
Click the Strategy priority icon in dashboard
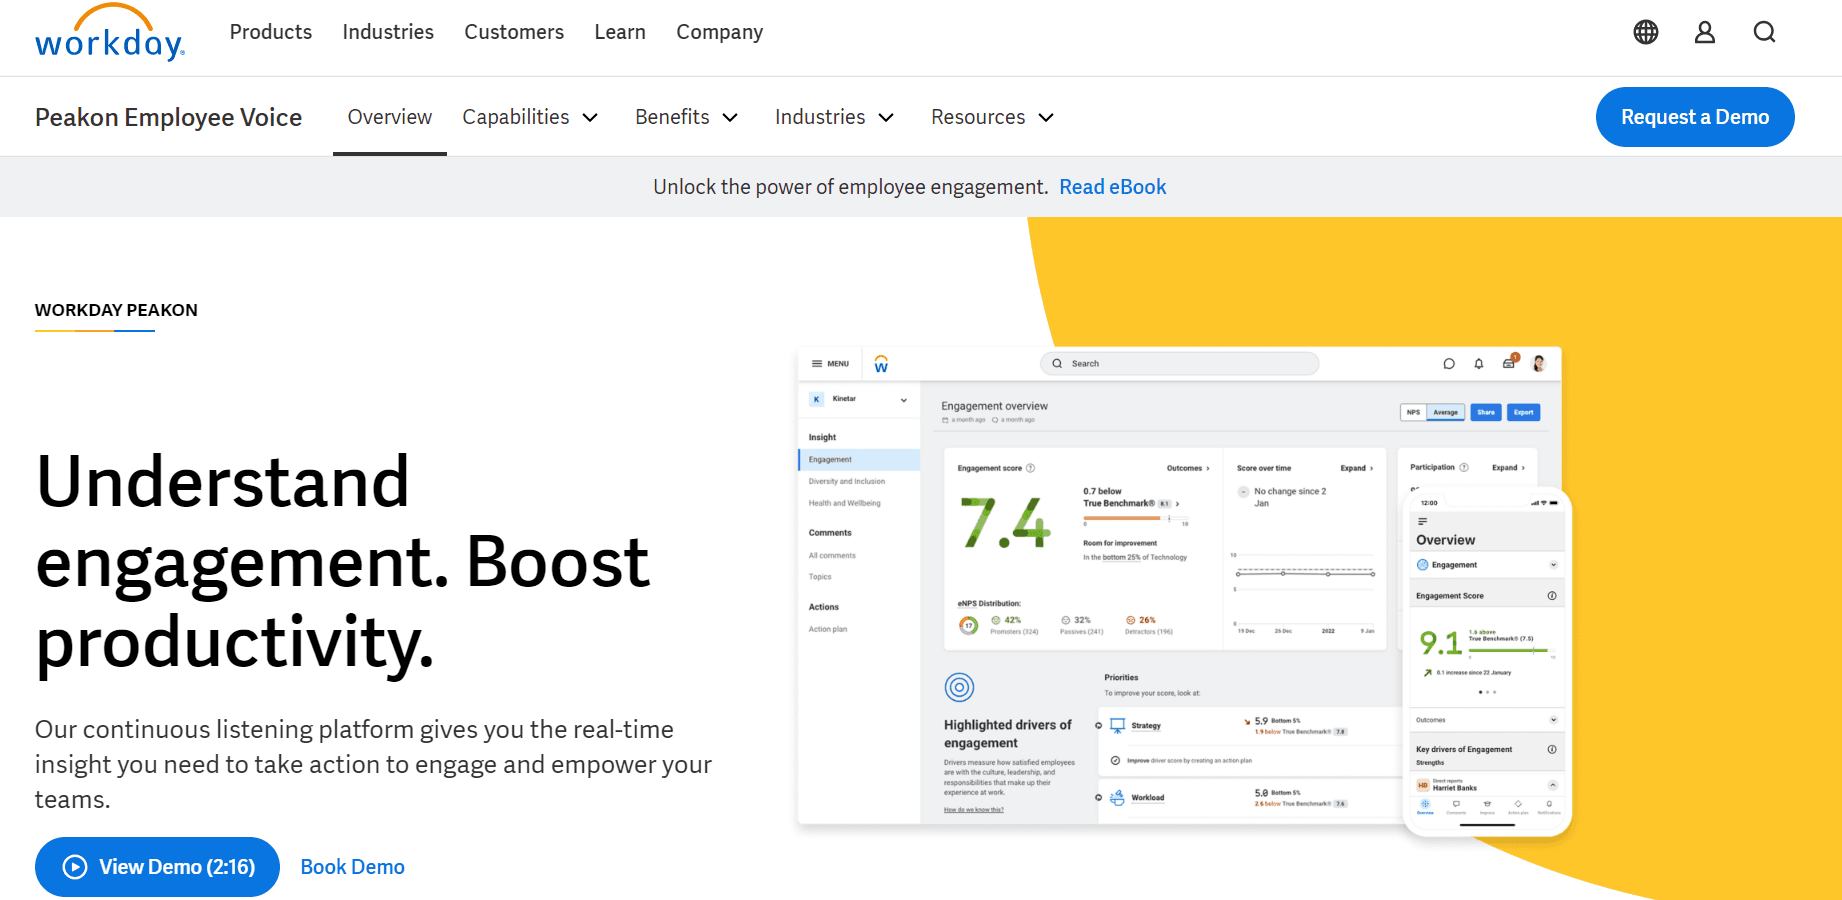click(x=1118, y=725)
